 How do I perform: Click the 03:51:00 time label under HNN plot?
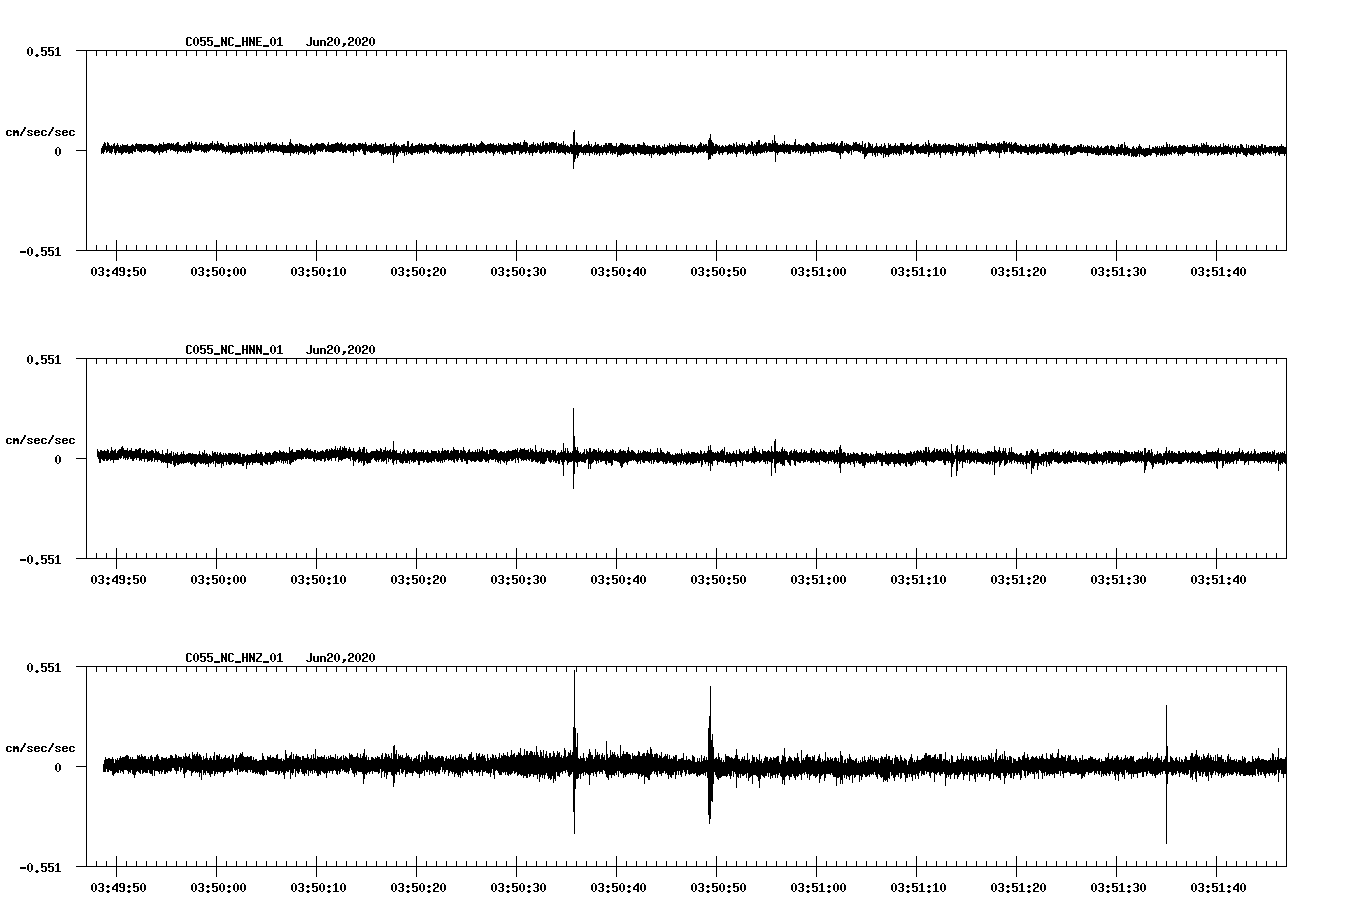click(818, 580)
